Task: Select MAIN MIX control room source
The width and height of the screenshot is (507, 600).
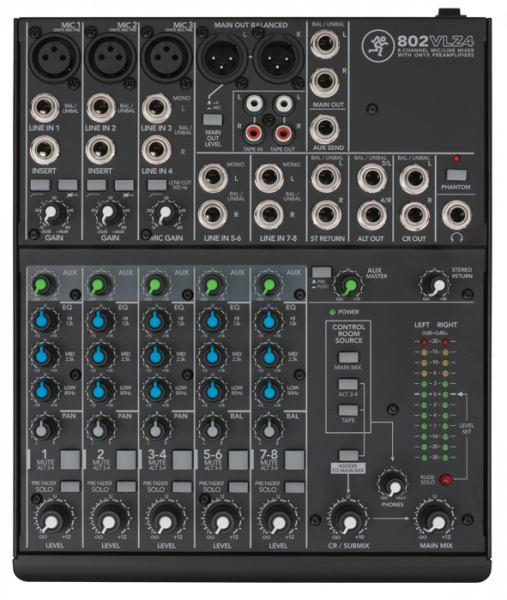Action: [x=348, y=357]
